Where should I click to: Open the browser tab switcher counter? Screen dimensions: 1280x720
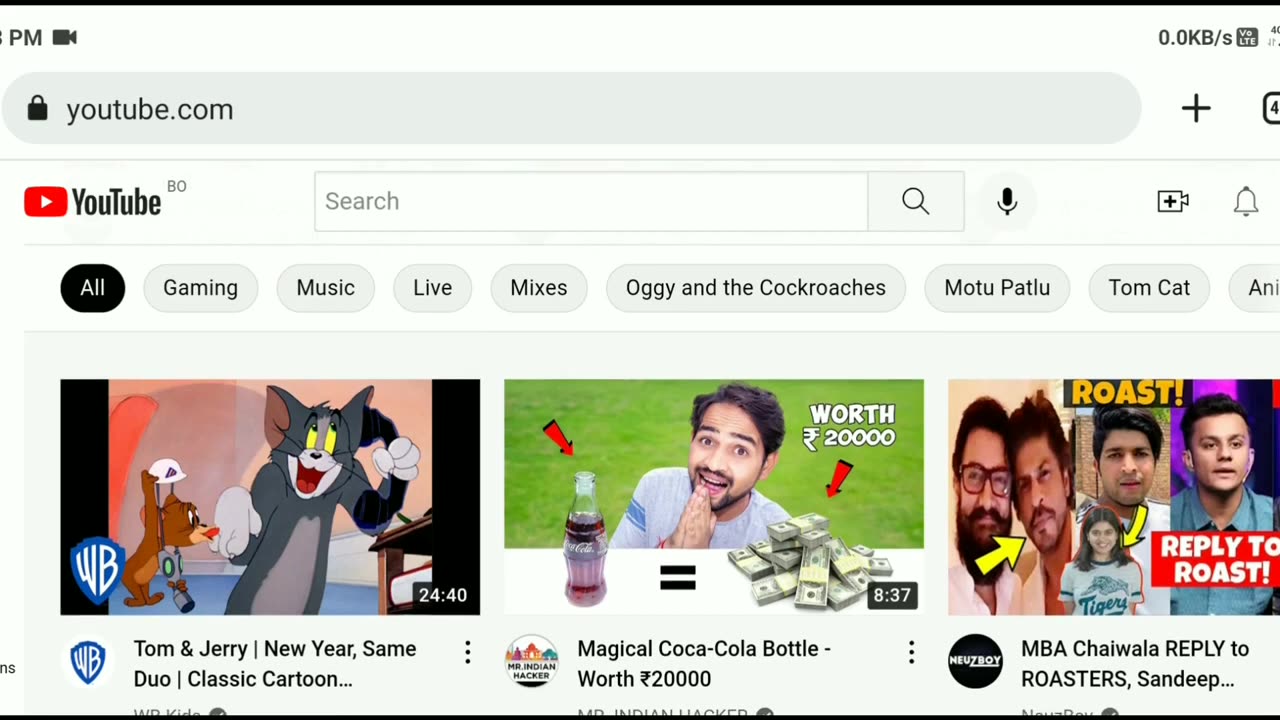pyautogui.click(x=1271, y=108)
